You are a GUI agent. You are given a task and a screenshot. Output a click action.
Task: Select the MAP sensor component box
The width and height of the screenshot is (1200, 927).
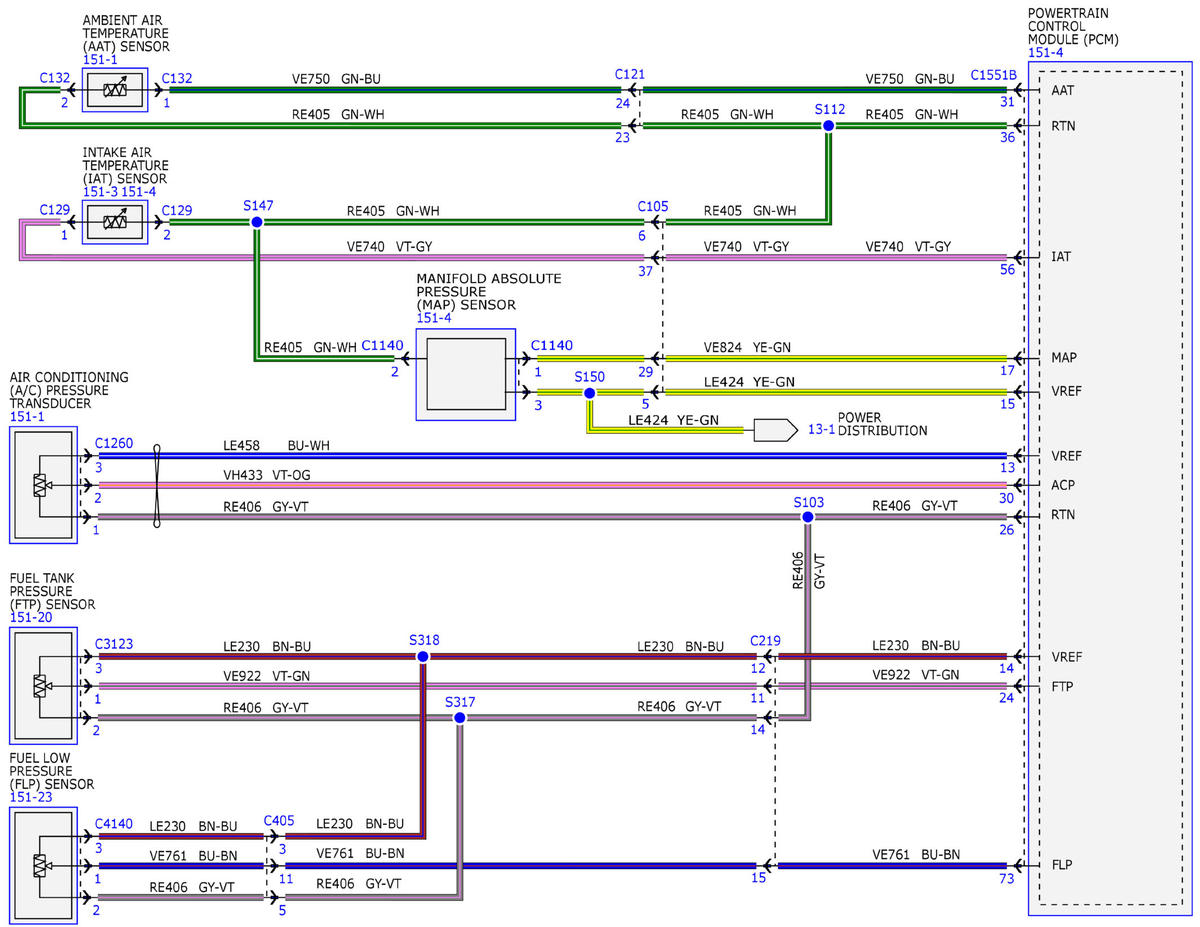pos(466,374)
